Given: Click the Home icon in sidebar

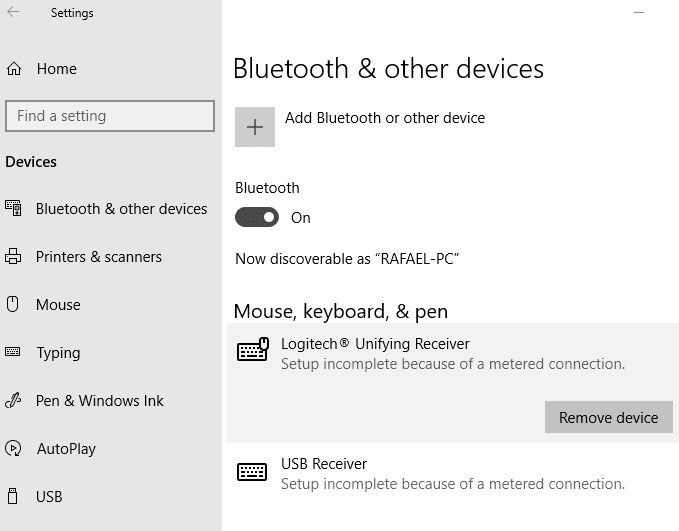Looking at the screenshot, I should [x=13, y=69].
